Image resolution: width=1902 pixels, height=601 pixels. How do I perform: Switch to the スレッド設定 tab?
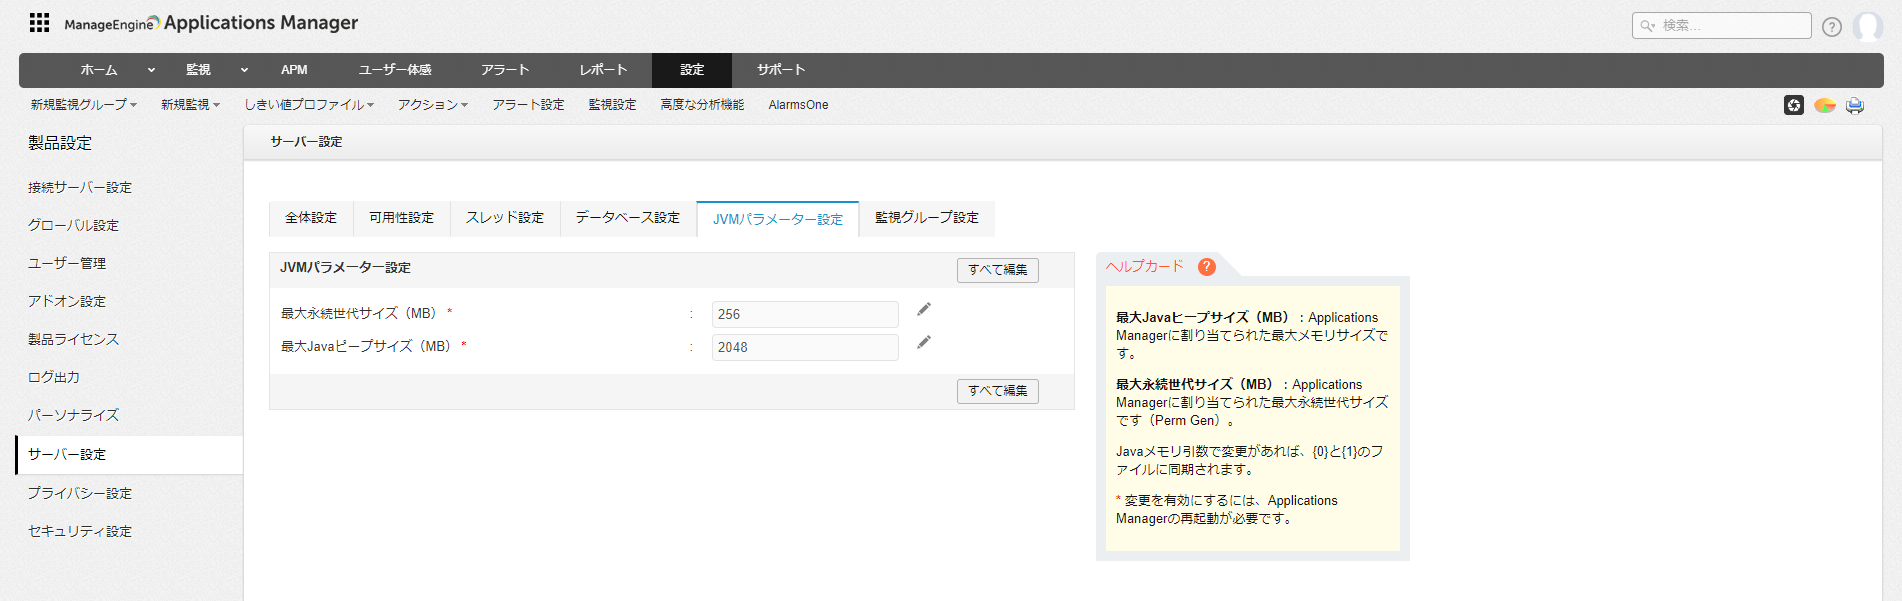504,218
